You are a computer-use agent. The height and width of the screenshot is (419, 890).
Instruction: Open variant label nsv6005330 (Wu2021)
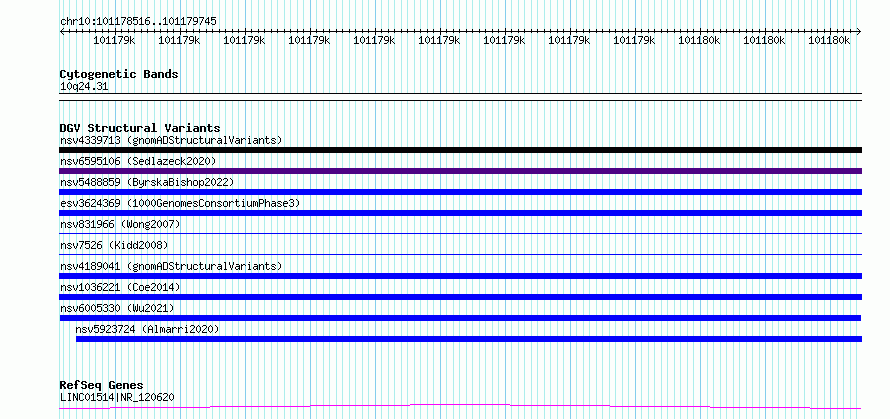pos(117,308)
